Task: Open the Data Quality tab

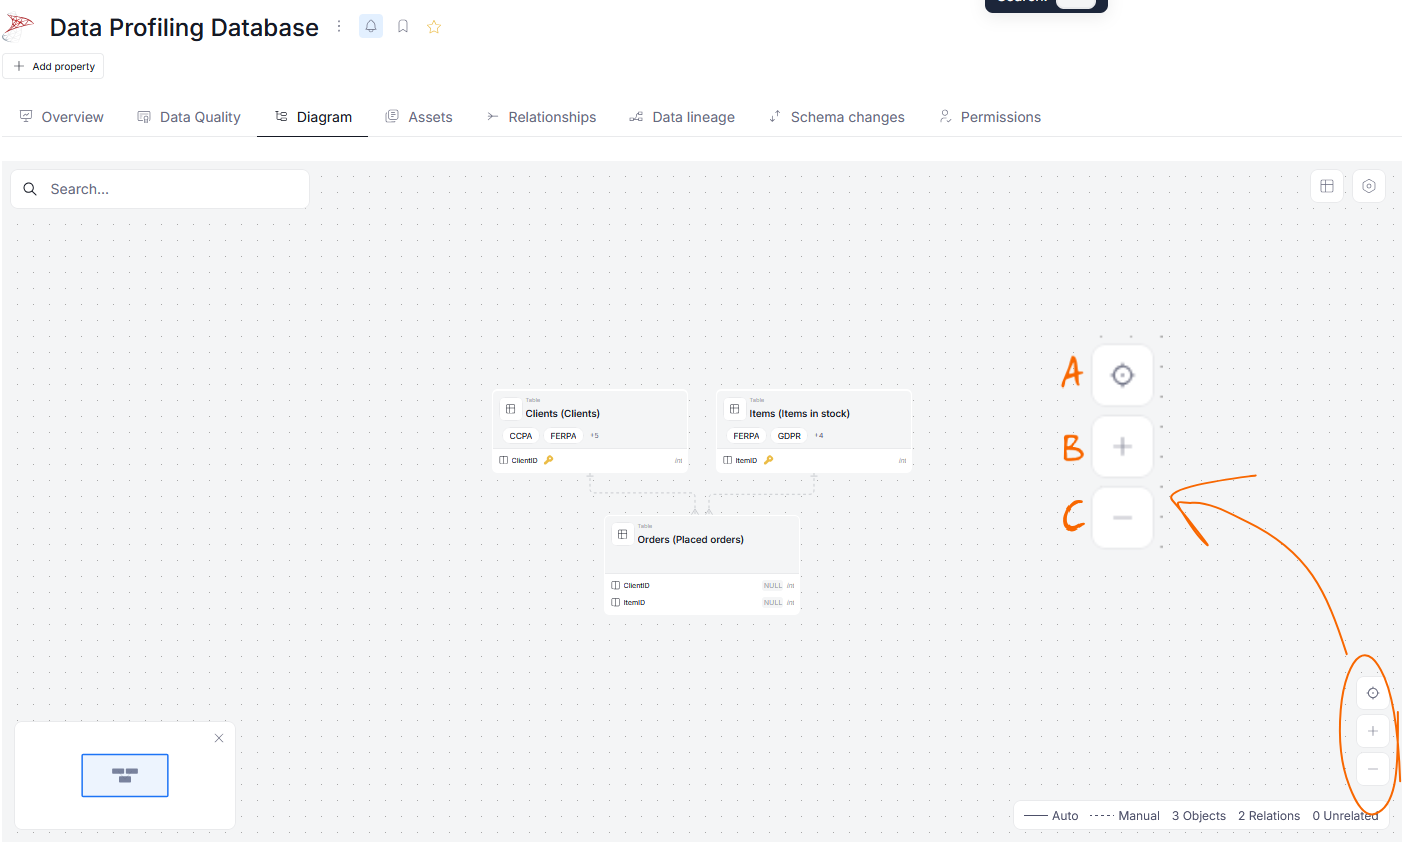Action: coord(189,117)
